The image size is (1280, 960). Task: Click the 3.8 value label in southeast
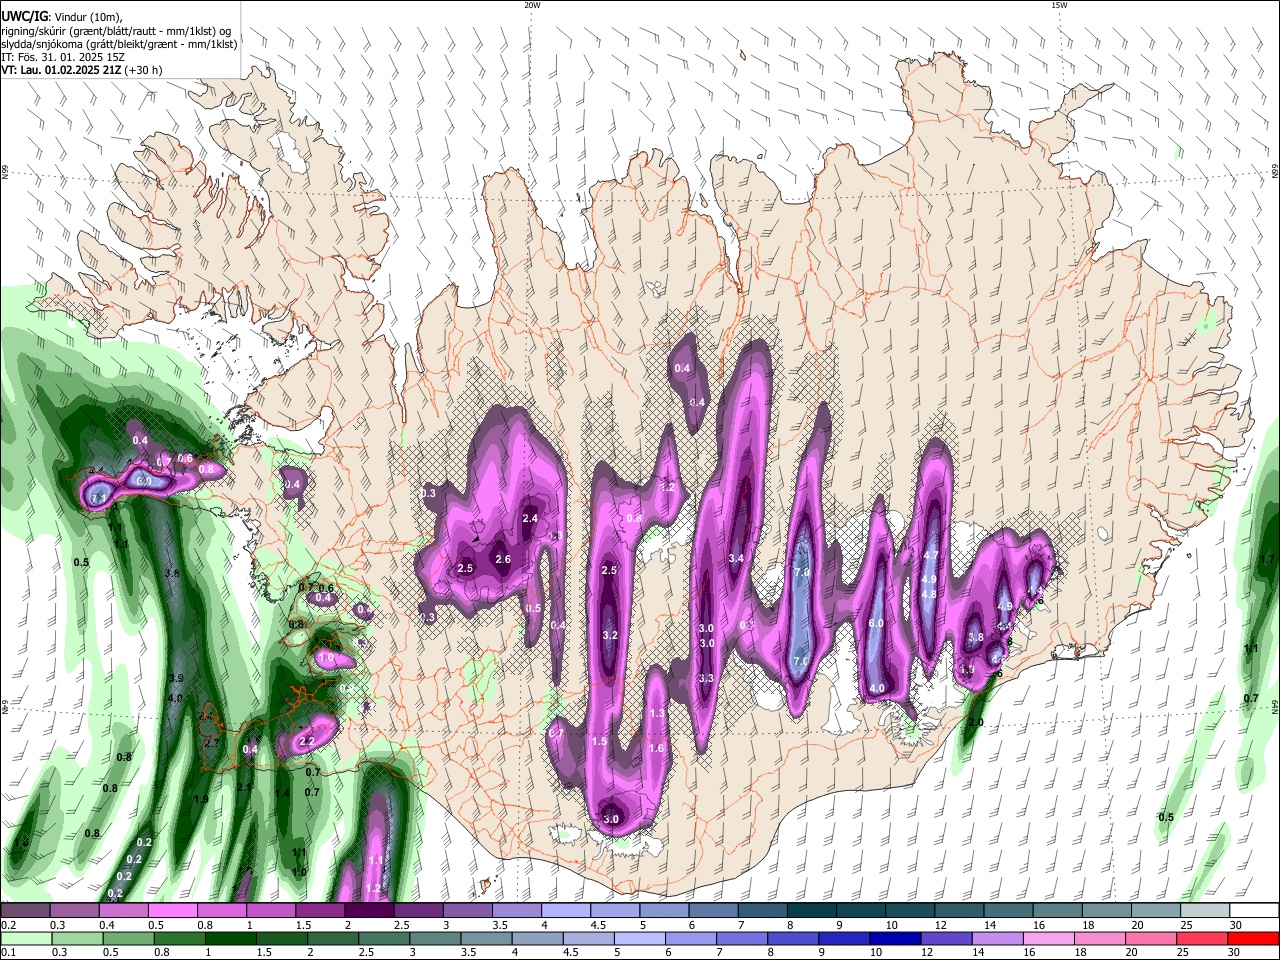[976, 637]
